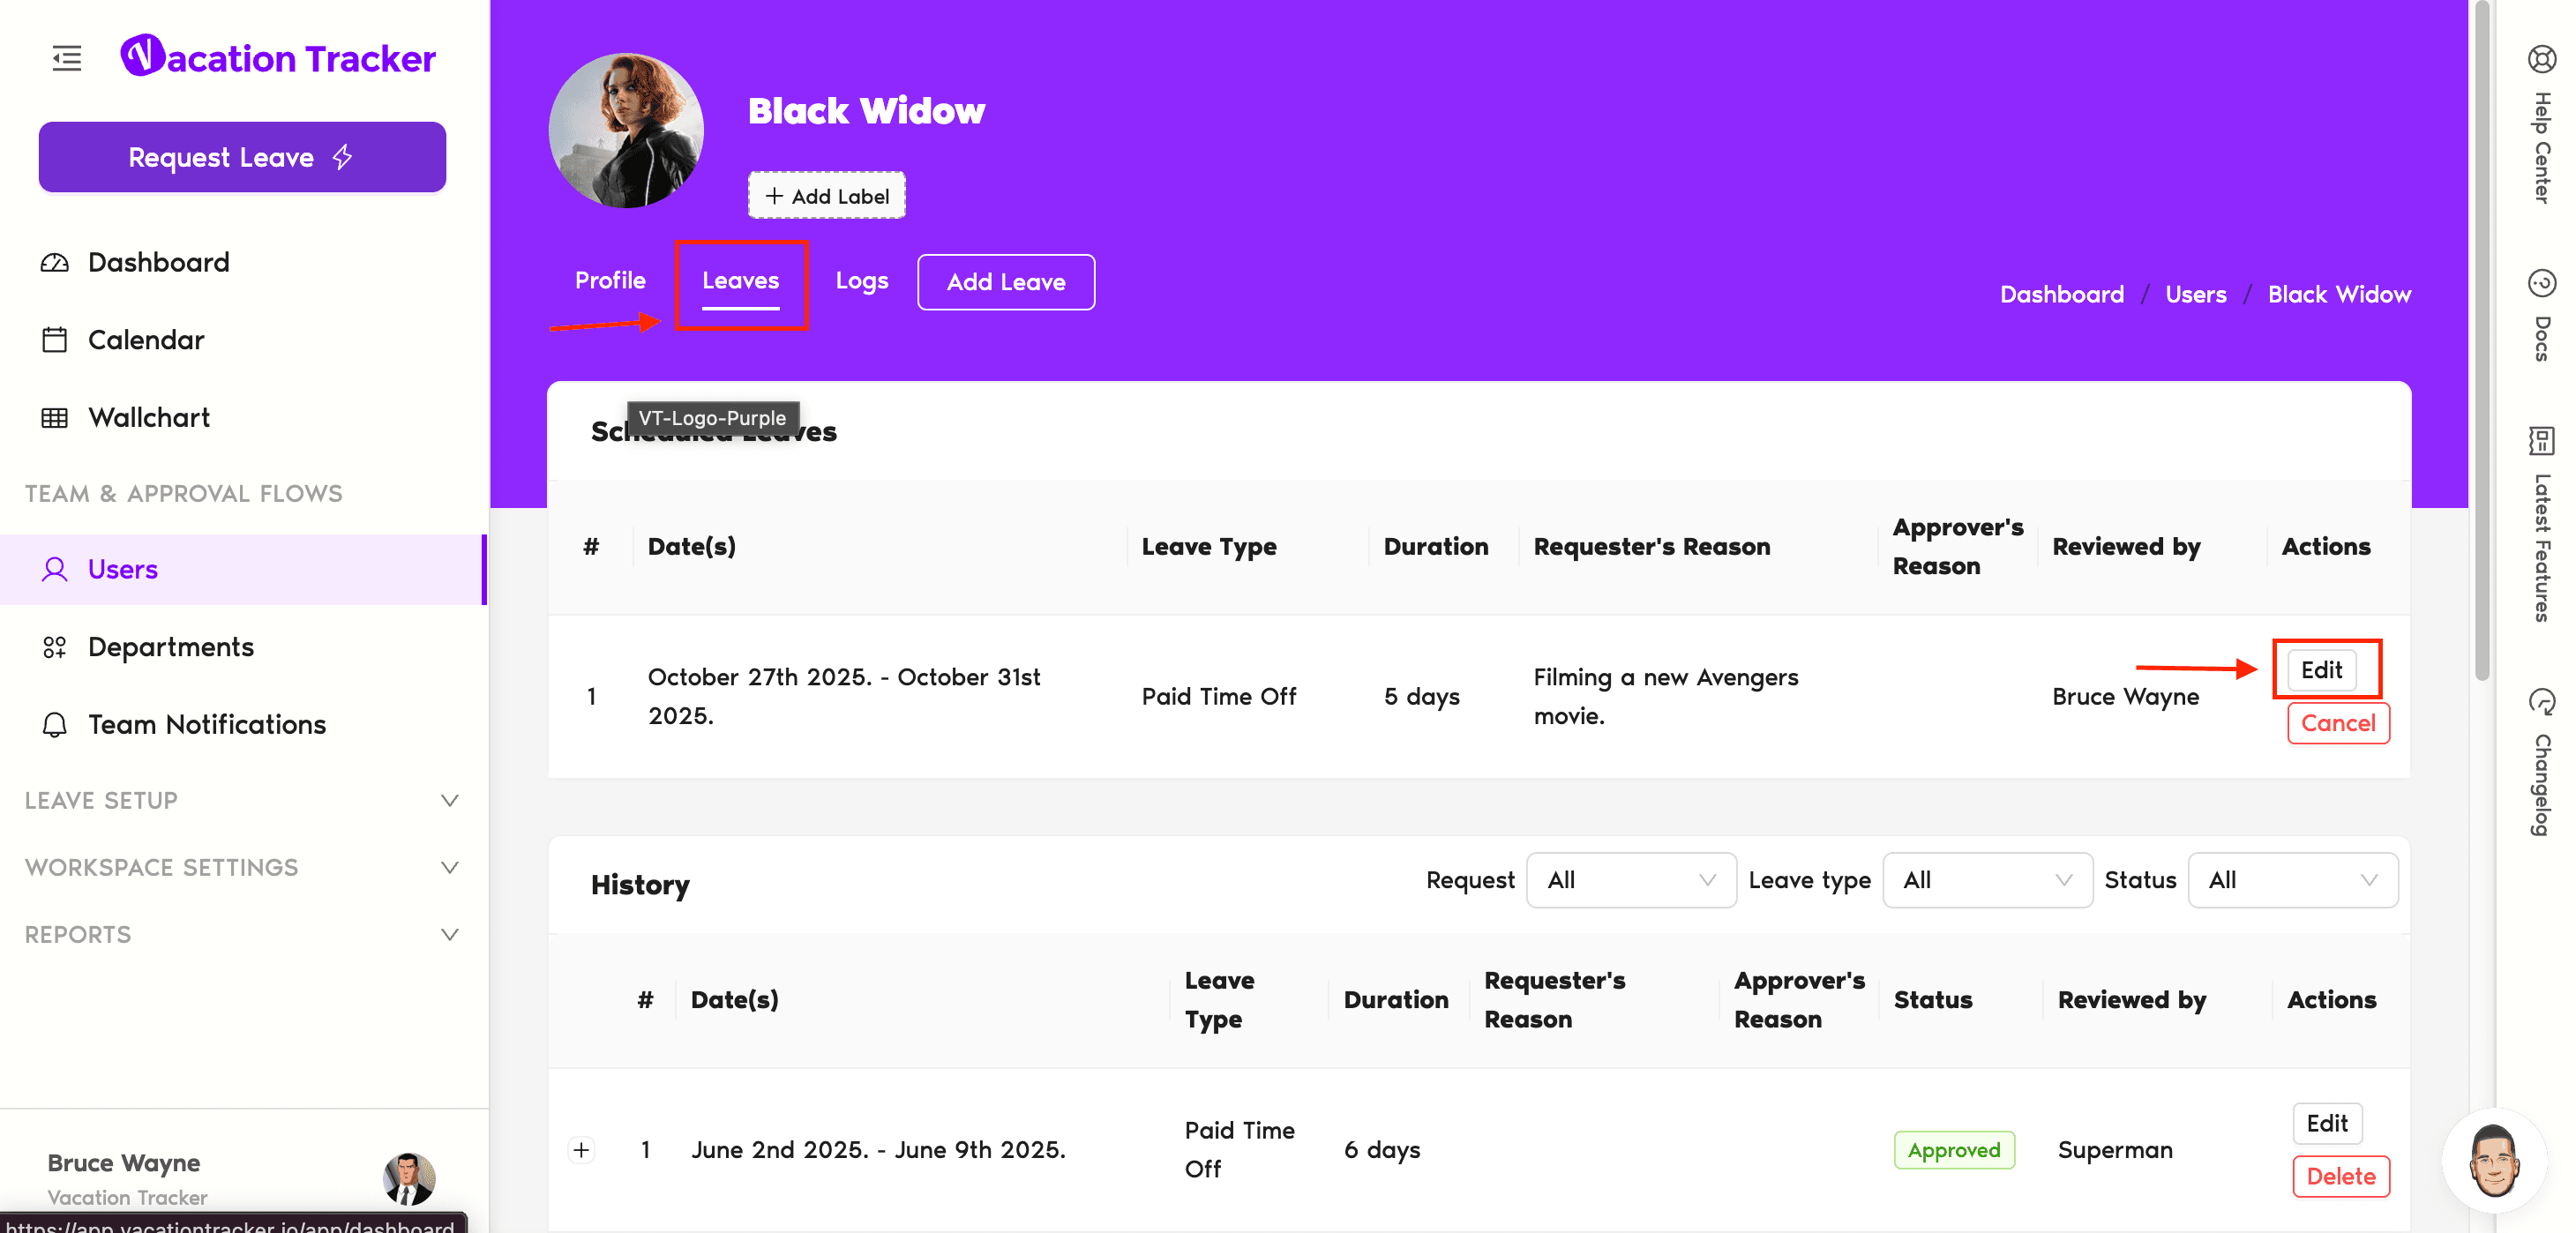Open Team Notifications bell icon
2576x1233 pixels.
coord(54,724)
